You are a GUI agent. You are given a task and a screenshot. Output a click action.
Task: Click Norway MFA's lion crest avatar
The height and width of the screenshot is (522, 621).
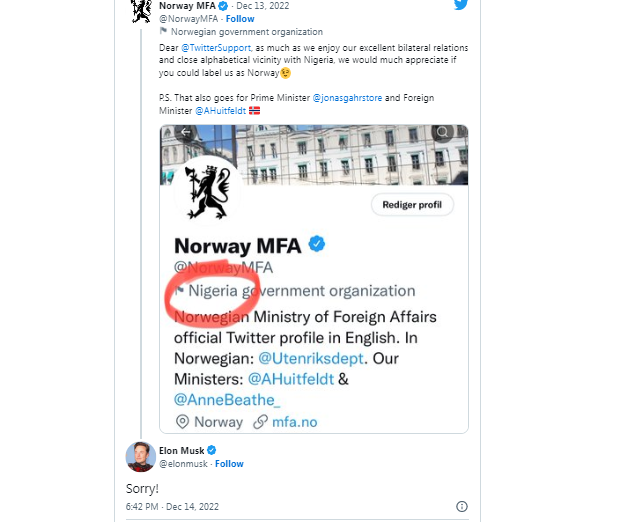[x=142, y=10]
